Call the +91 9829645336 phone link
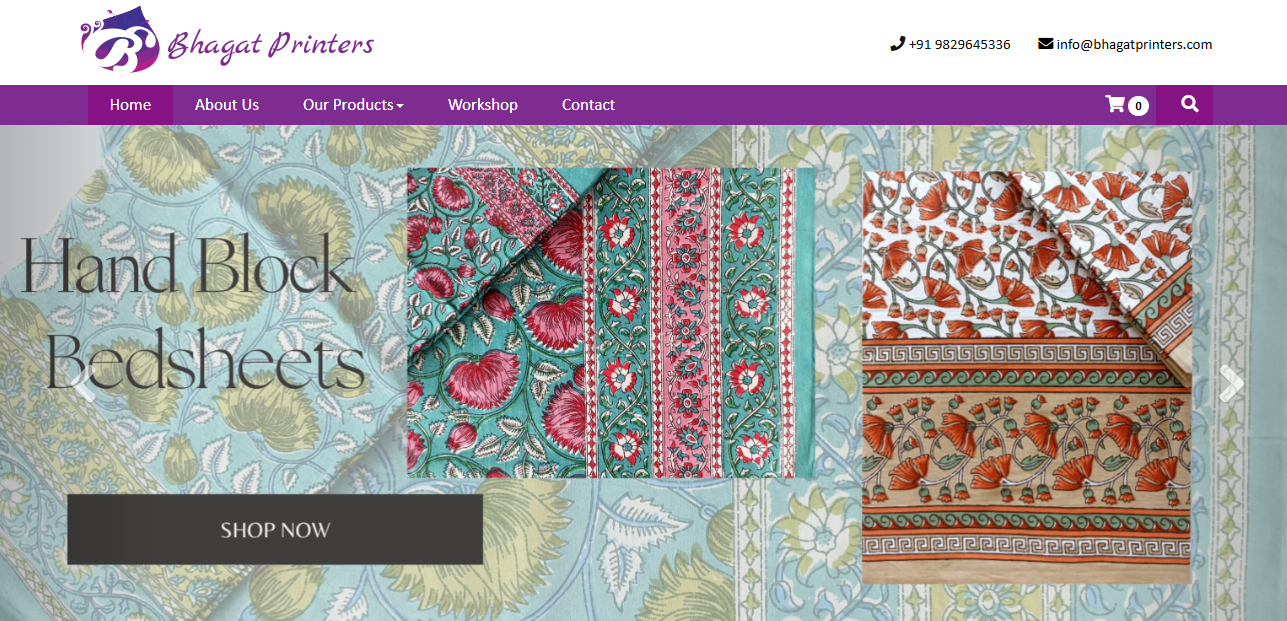This screenshot has height=621, width=1287. pyautogui.click(x=959, y=44)
